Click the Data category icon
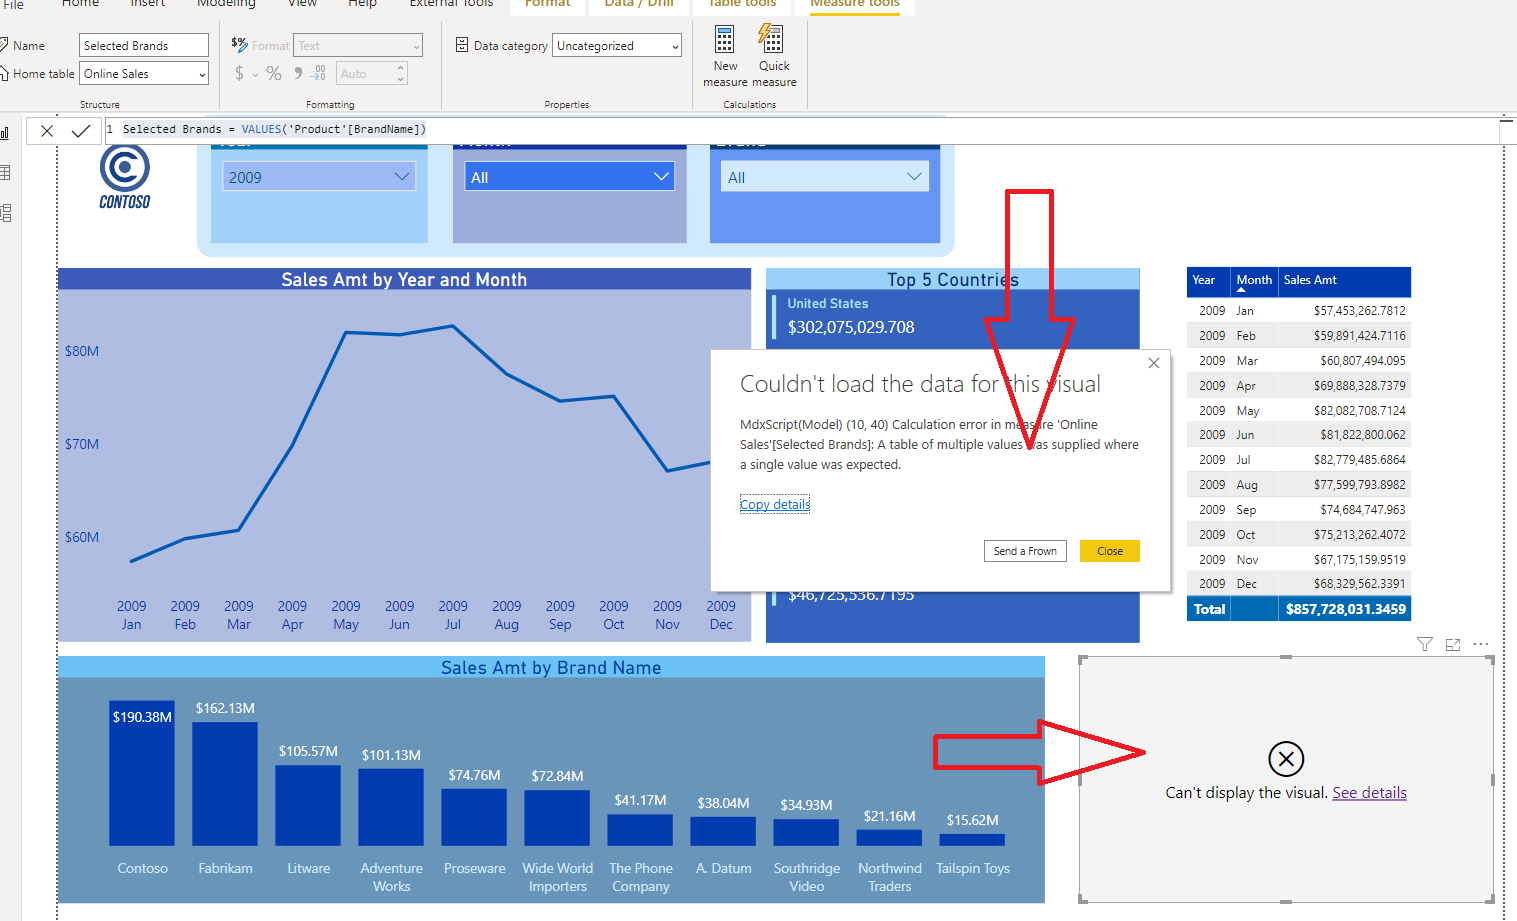 pos(462,45)
